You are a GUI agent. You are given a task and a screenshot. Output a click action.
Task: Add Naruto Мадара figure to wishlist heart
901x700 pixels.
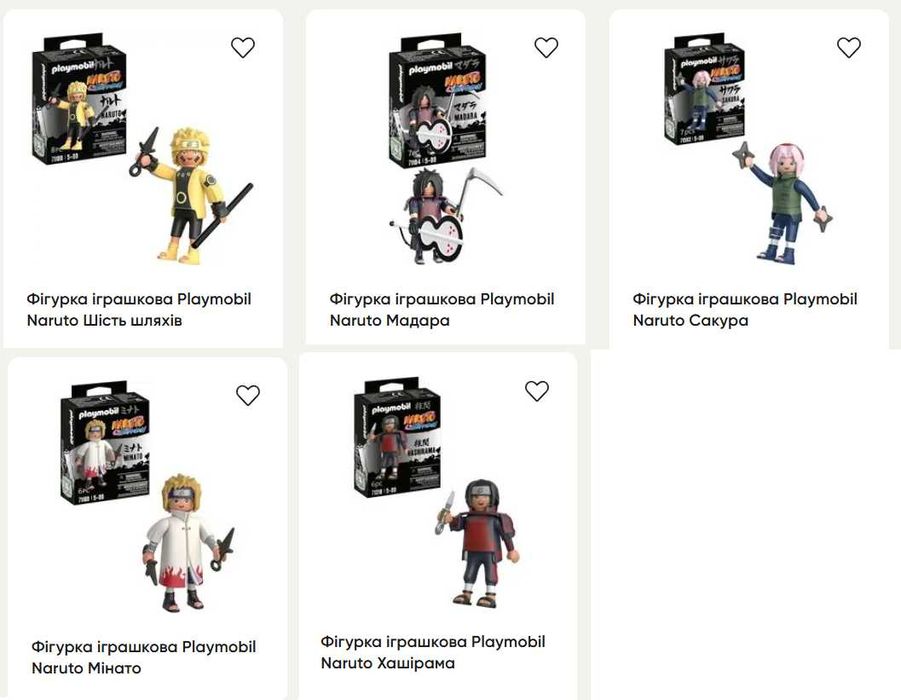[x=546, y=47]
